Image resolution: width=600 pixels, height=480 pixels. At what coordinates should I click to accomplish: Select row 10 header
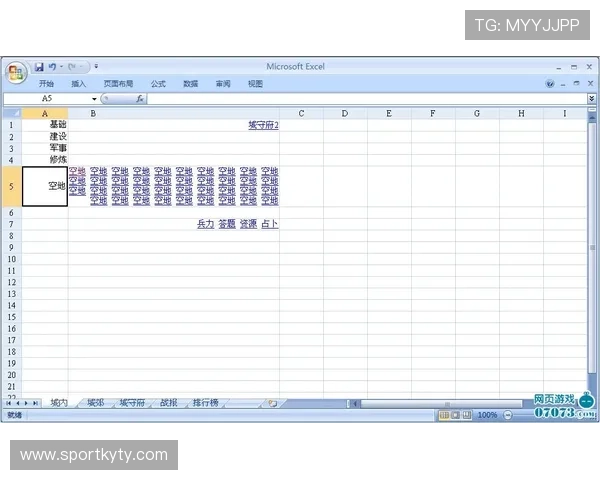click(12, 259)
